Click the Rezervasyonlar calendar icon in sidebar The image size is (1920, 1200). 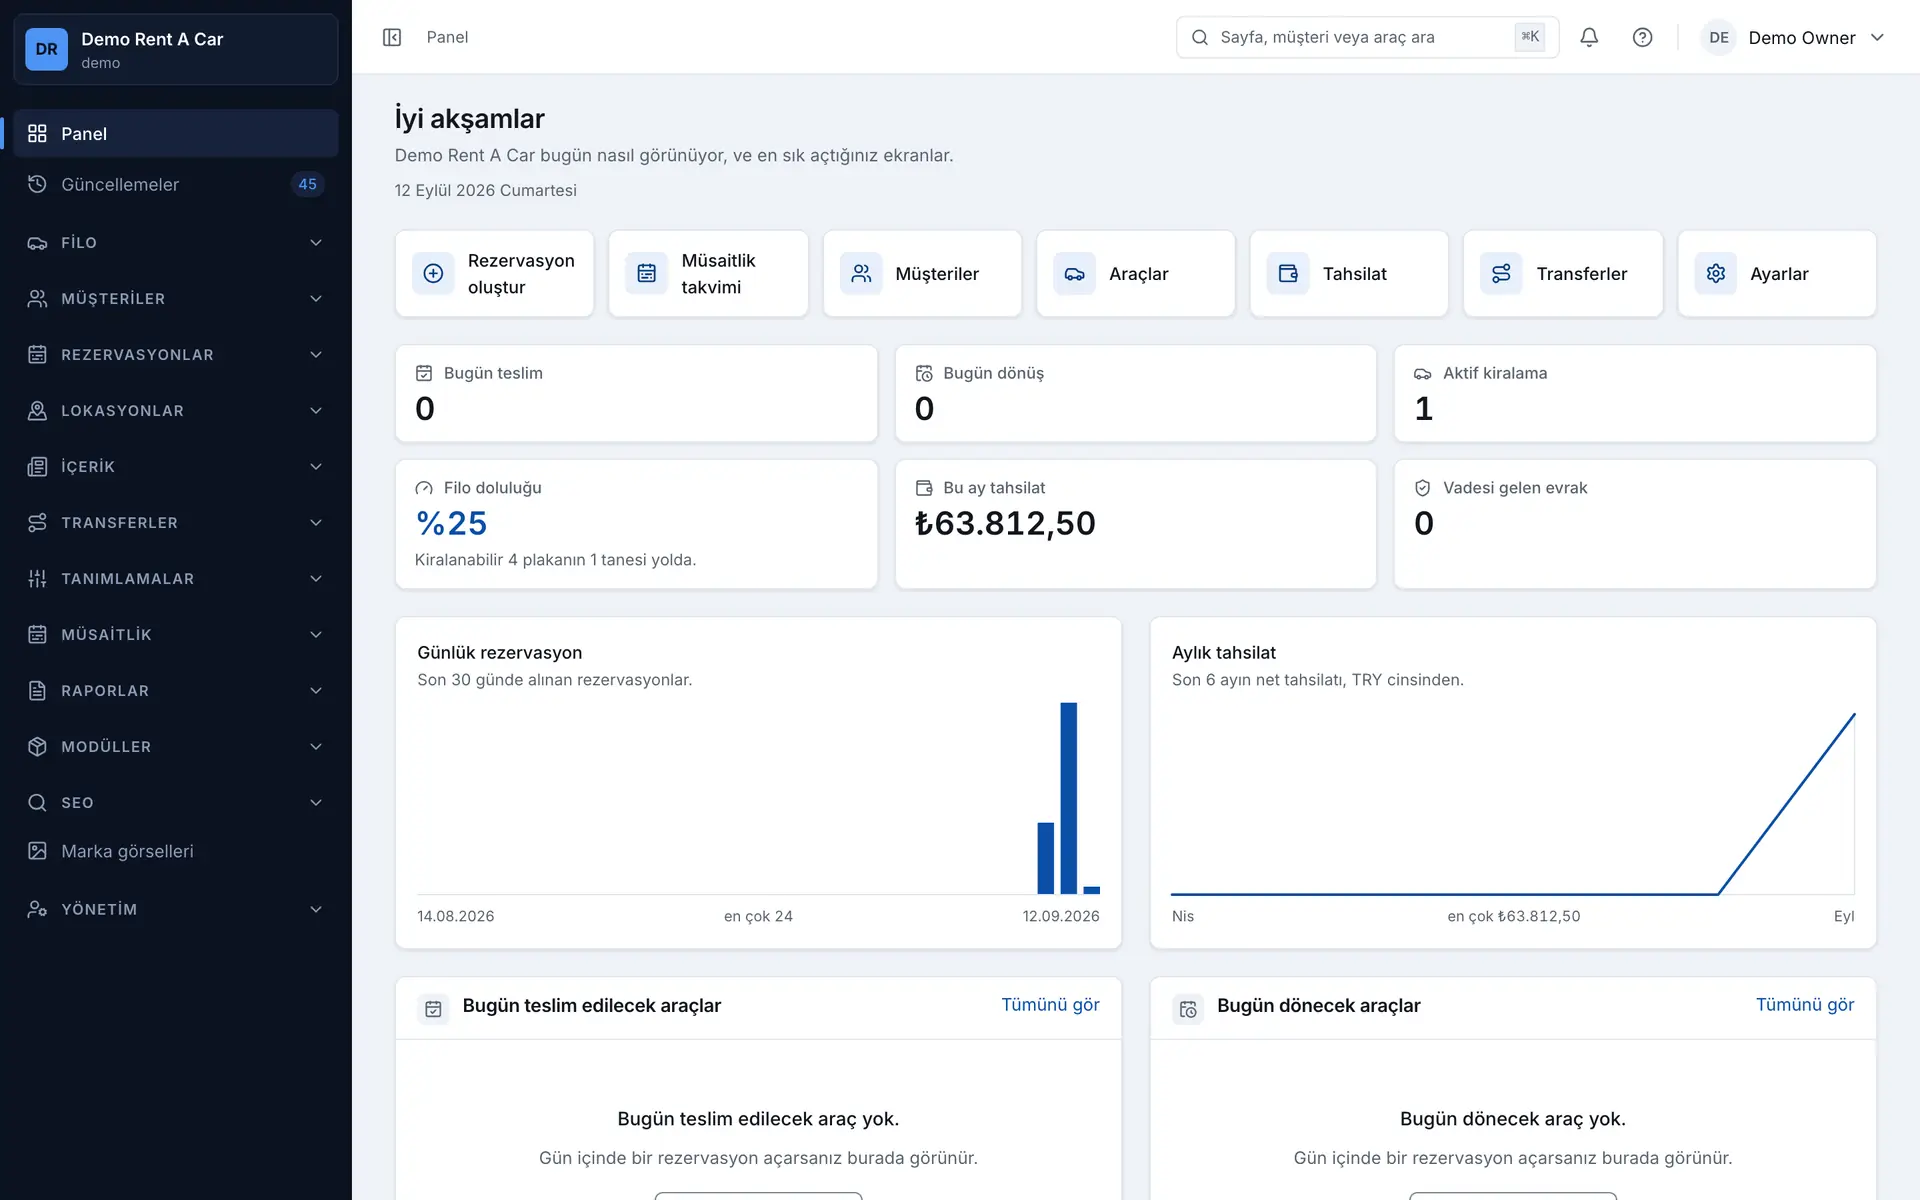click(x=37, y=355)
